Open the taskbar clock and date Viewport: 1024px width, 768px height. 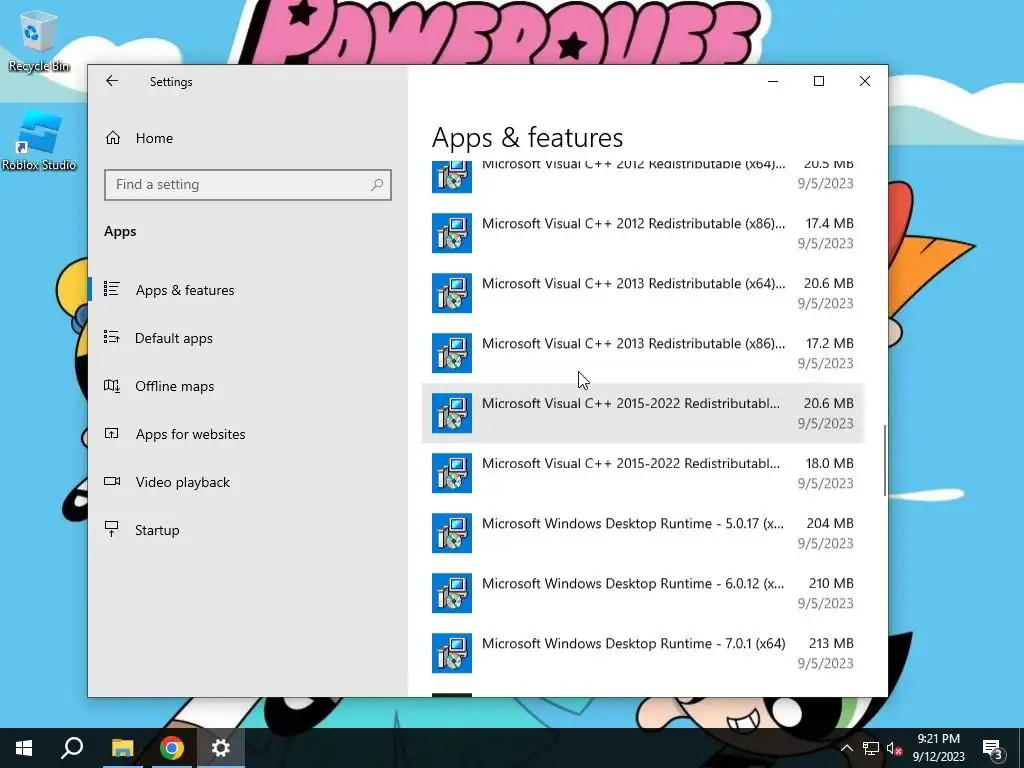point(938,748)
